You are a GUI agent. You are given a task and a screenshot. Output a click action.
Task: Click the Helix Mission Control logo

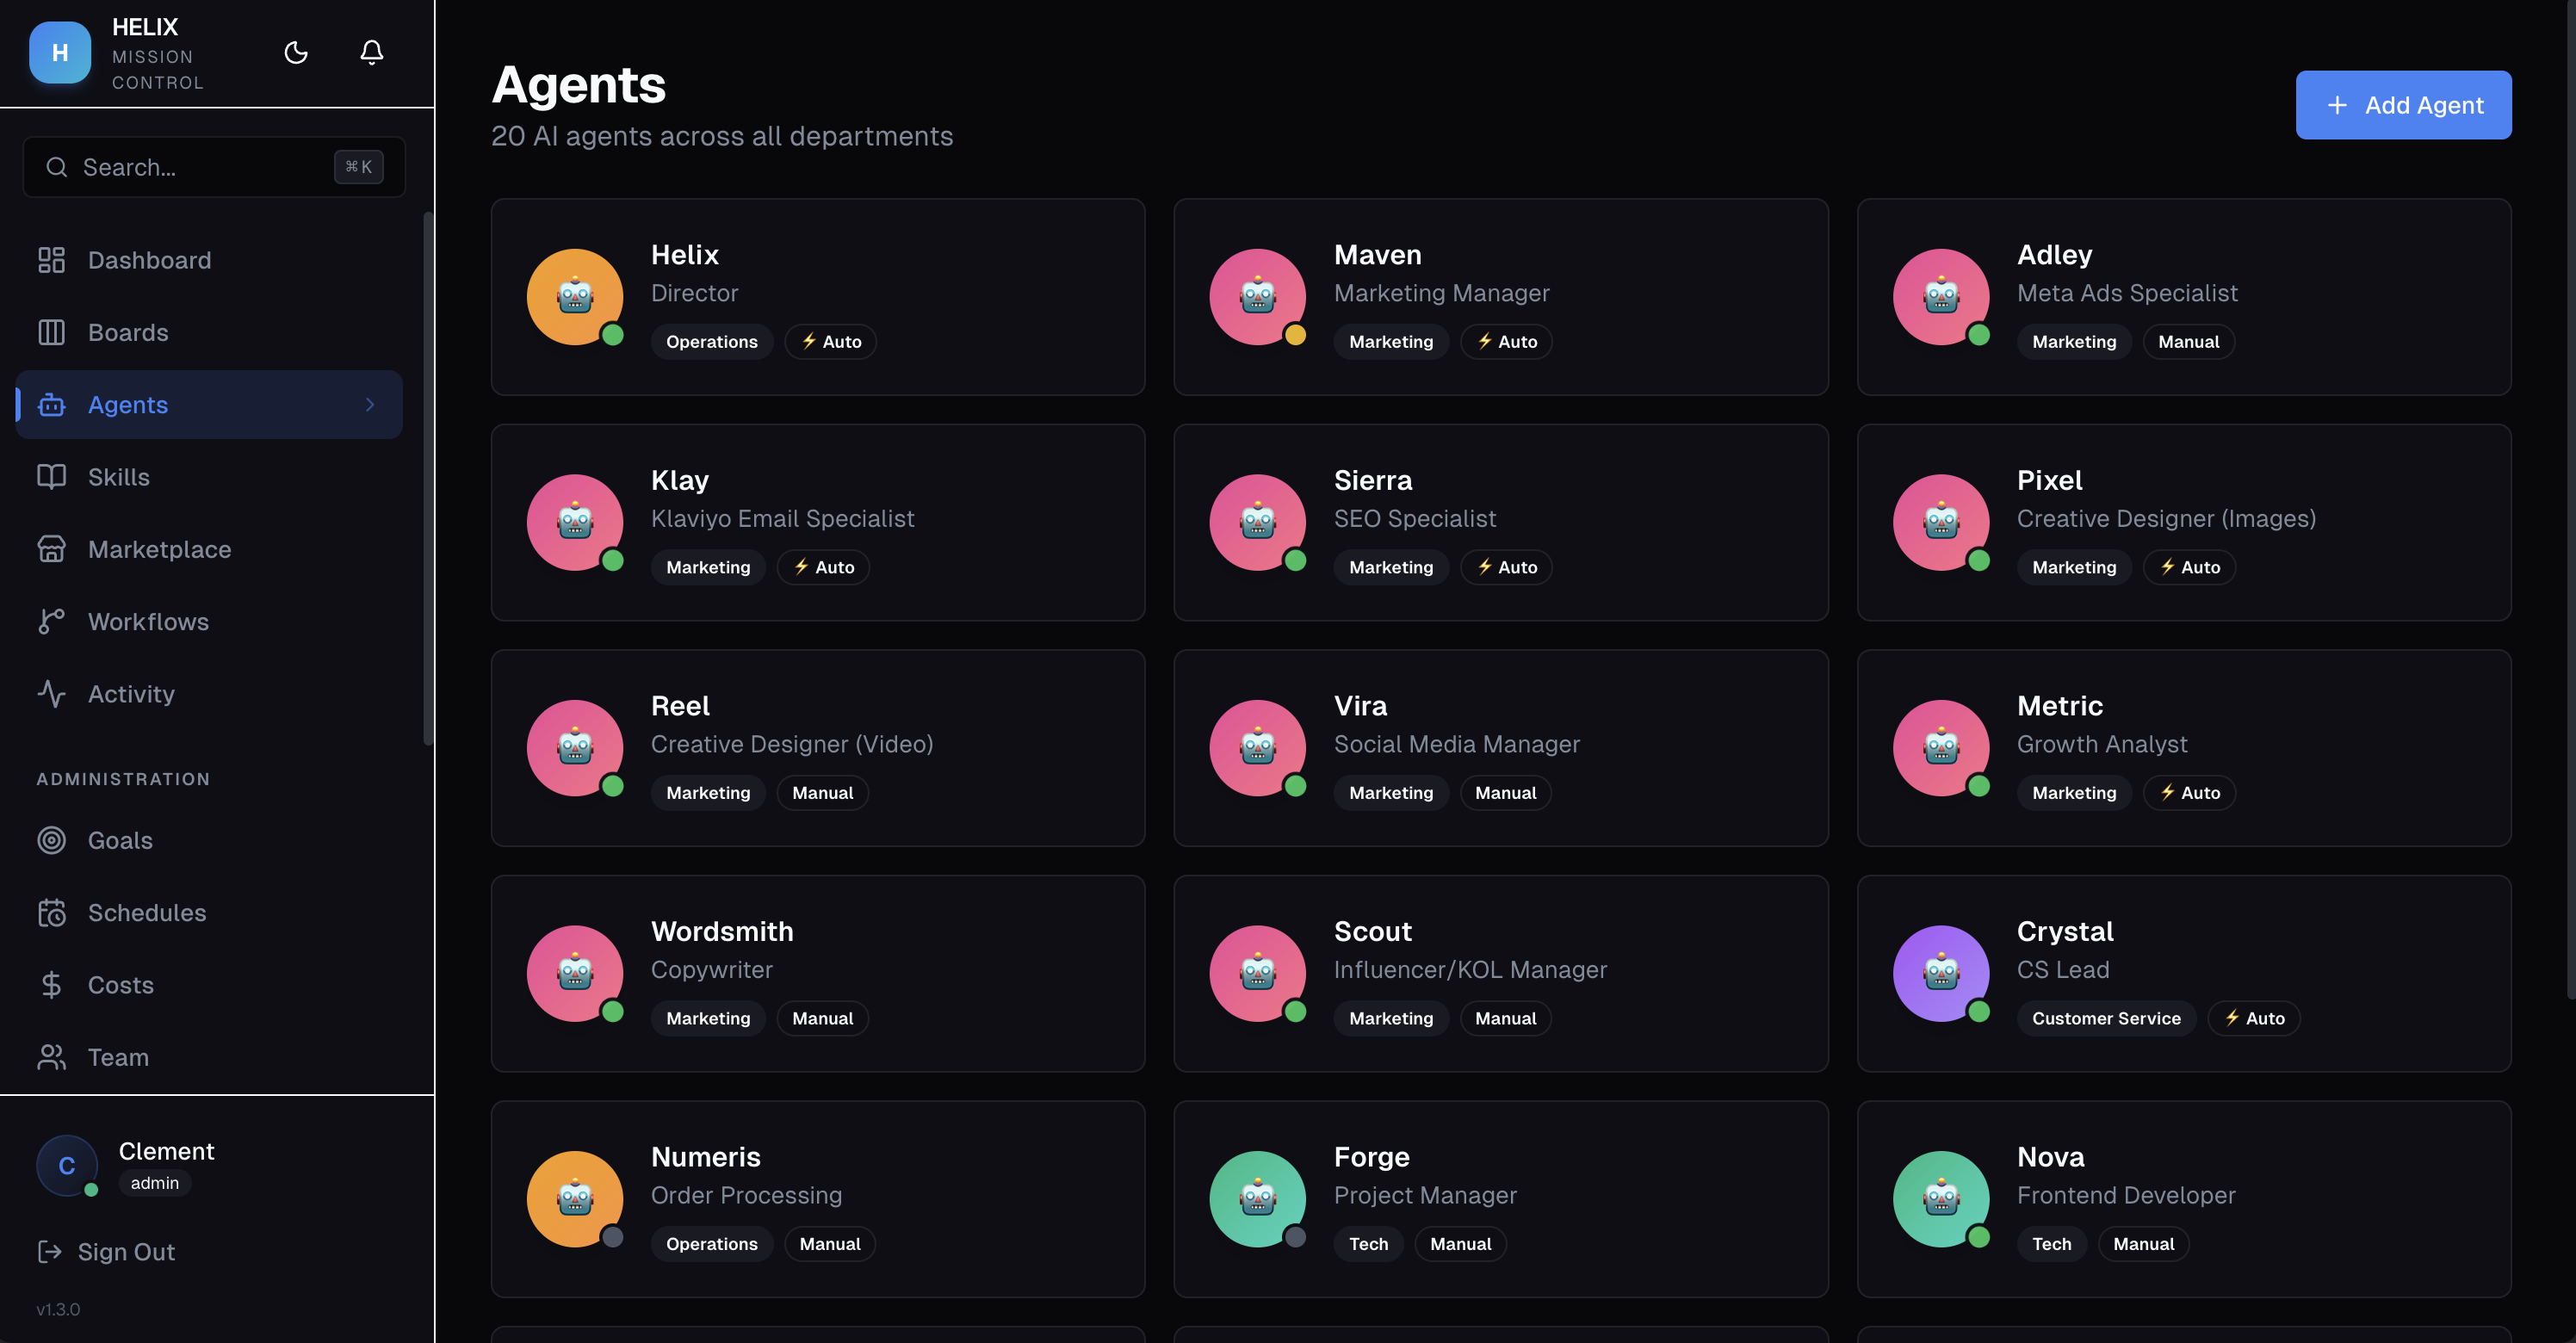click(60, 53)
